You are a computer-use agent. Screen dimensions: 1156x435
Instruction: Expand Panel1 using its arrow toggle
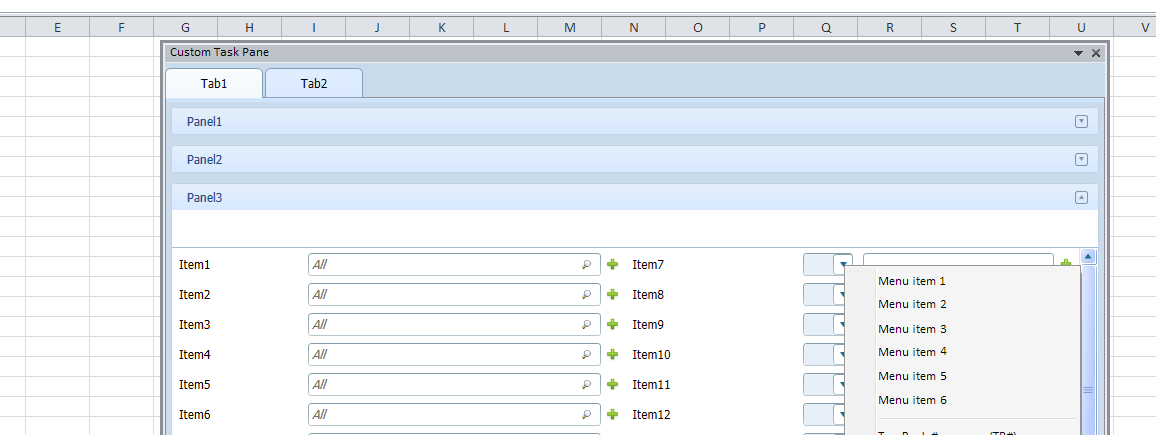tap(1080, 121)
